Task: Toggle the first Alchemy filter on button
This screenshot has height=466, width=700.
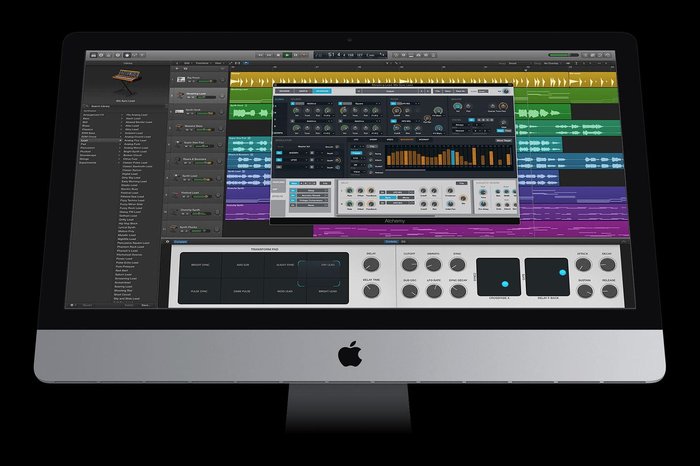Action: pos(393,104)
